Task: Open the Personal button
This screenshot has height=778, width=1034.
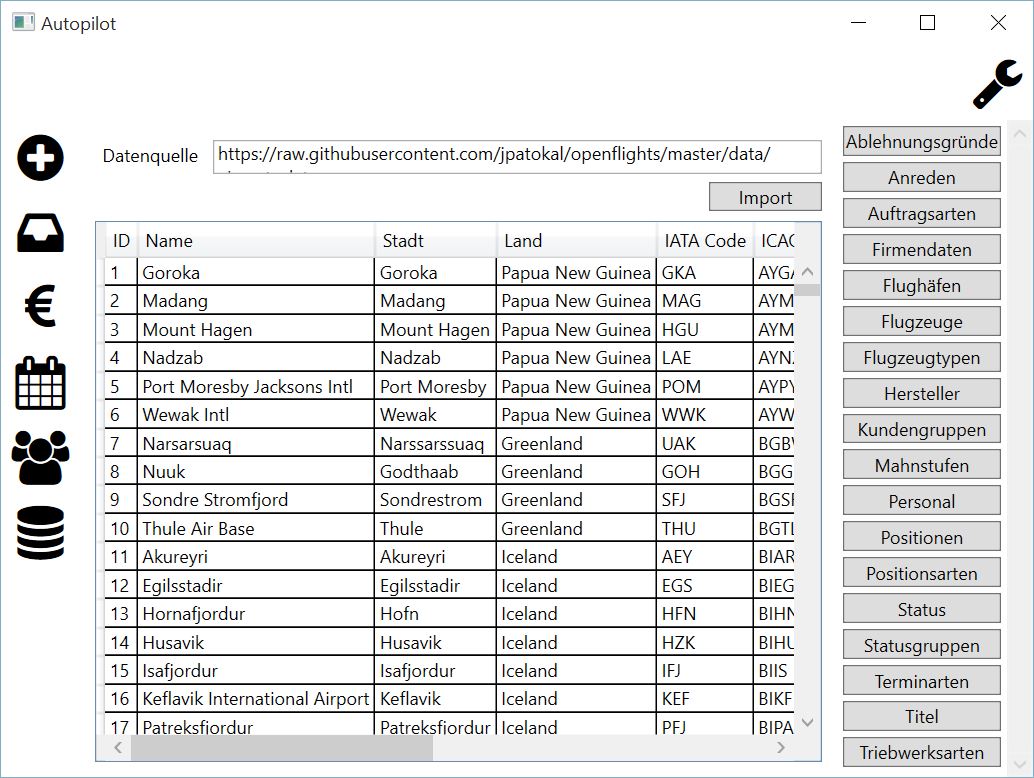Action: coord(921,501)
